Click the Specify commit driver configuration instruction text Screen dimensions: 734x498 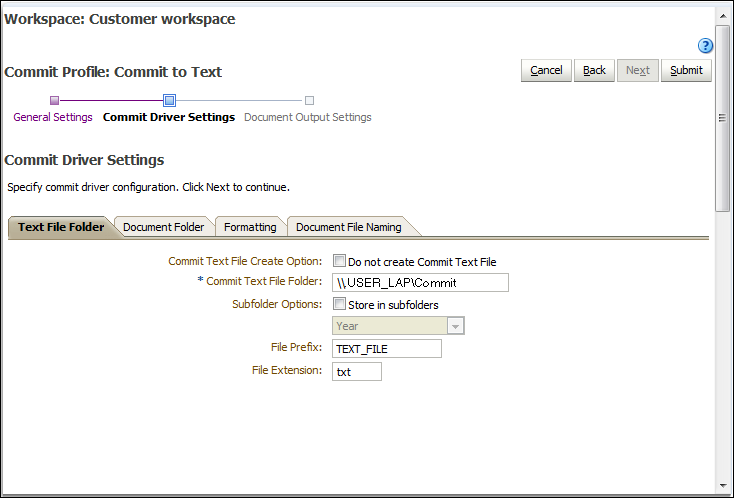tap(148, 187)
